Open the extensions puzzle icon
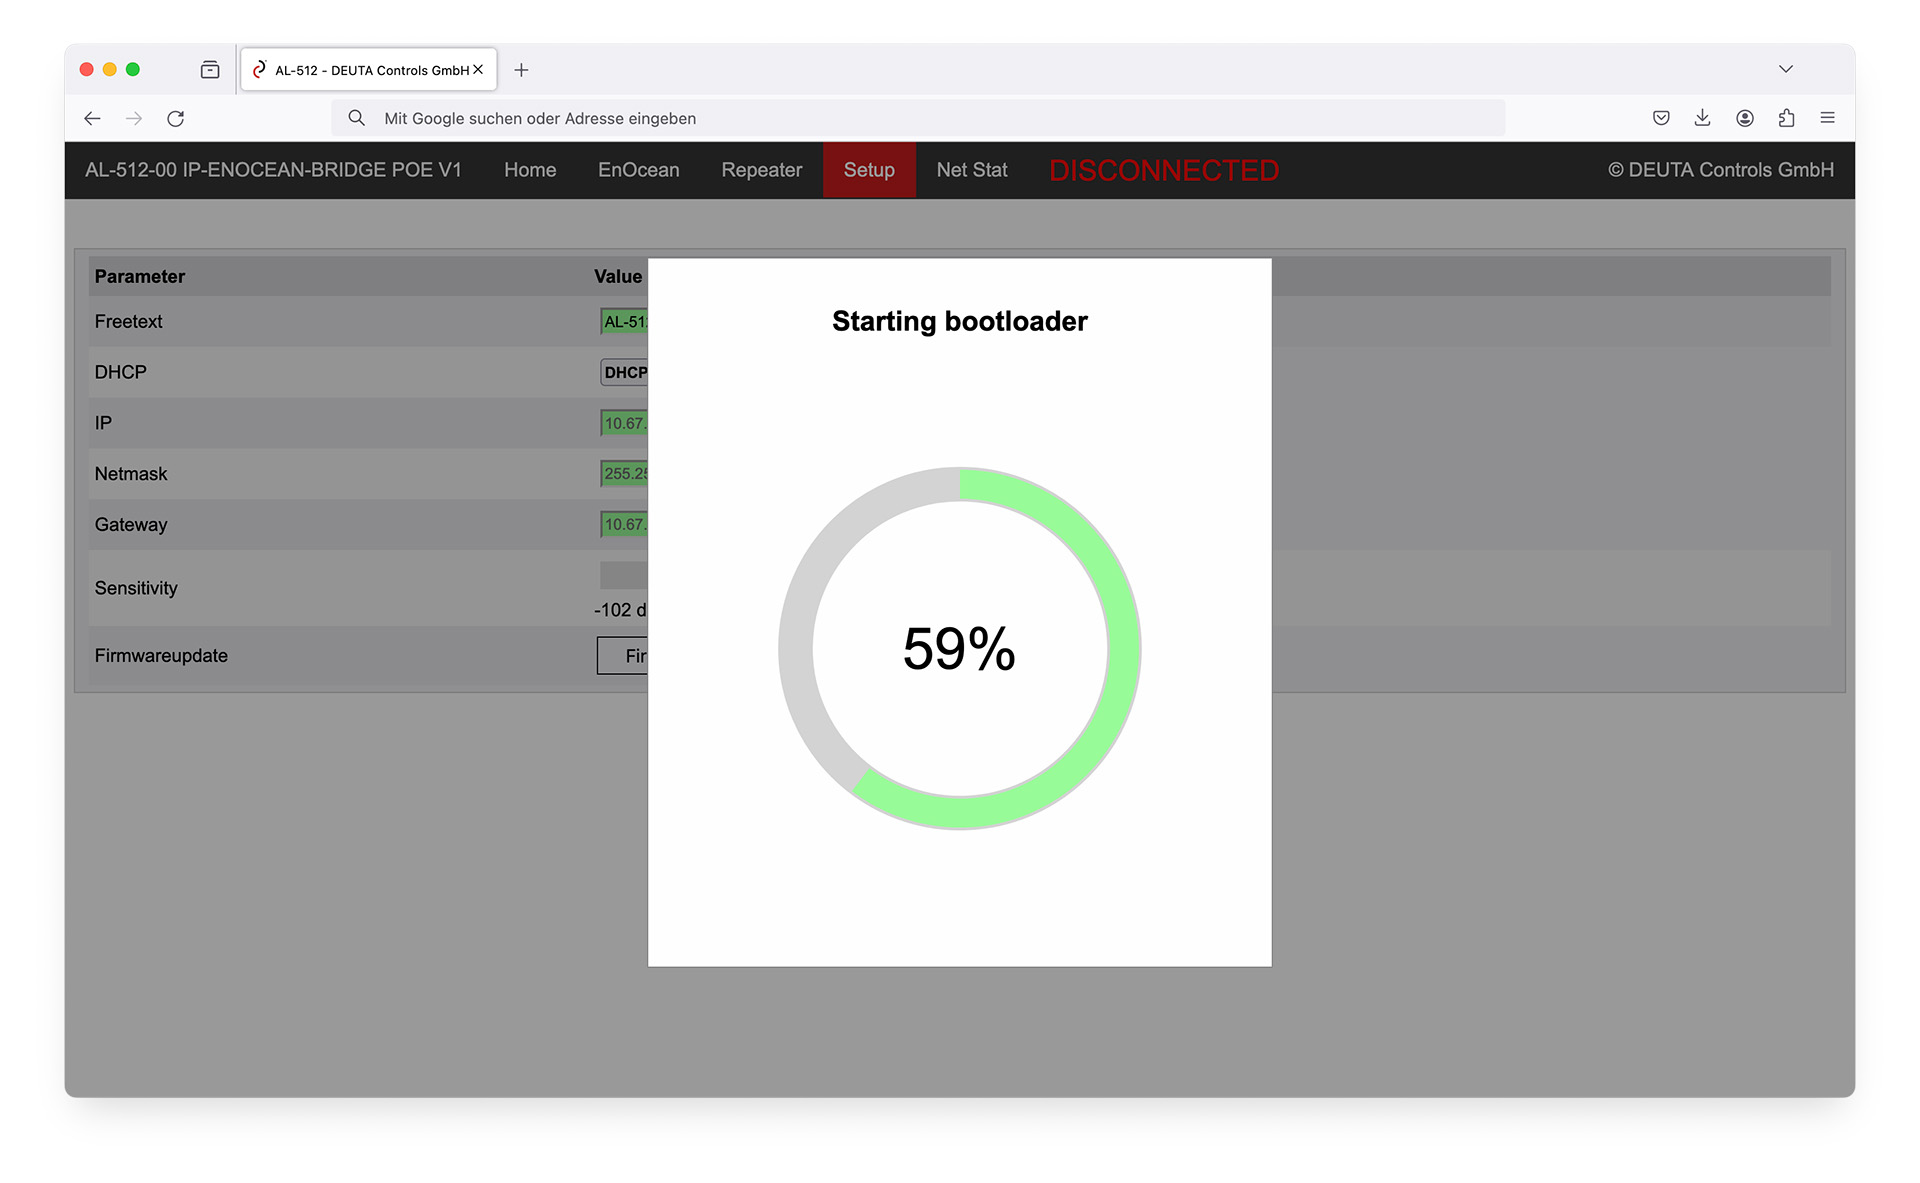 (1786, 118)
